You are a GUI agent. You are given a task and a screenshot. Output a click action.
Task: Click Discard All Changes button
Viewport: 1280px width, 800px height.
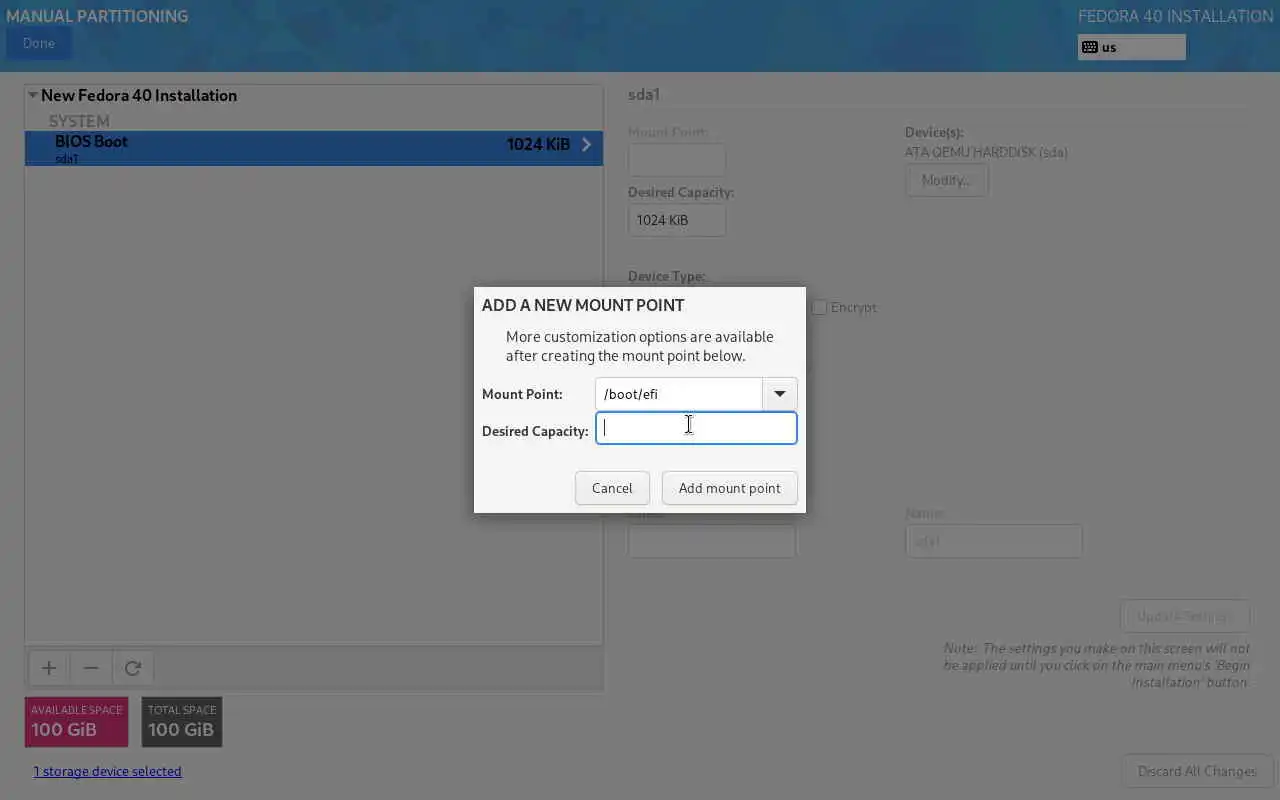point(1197,771)
